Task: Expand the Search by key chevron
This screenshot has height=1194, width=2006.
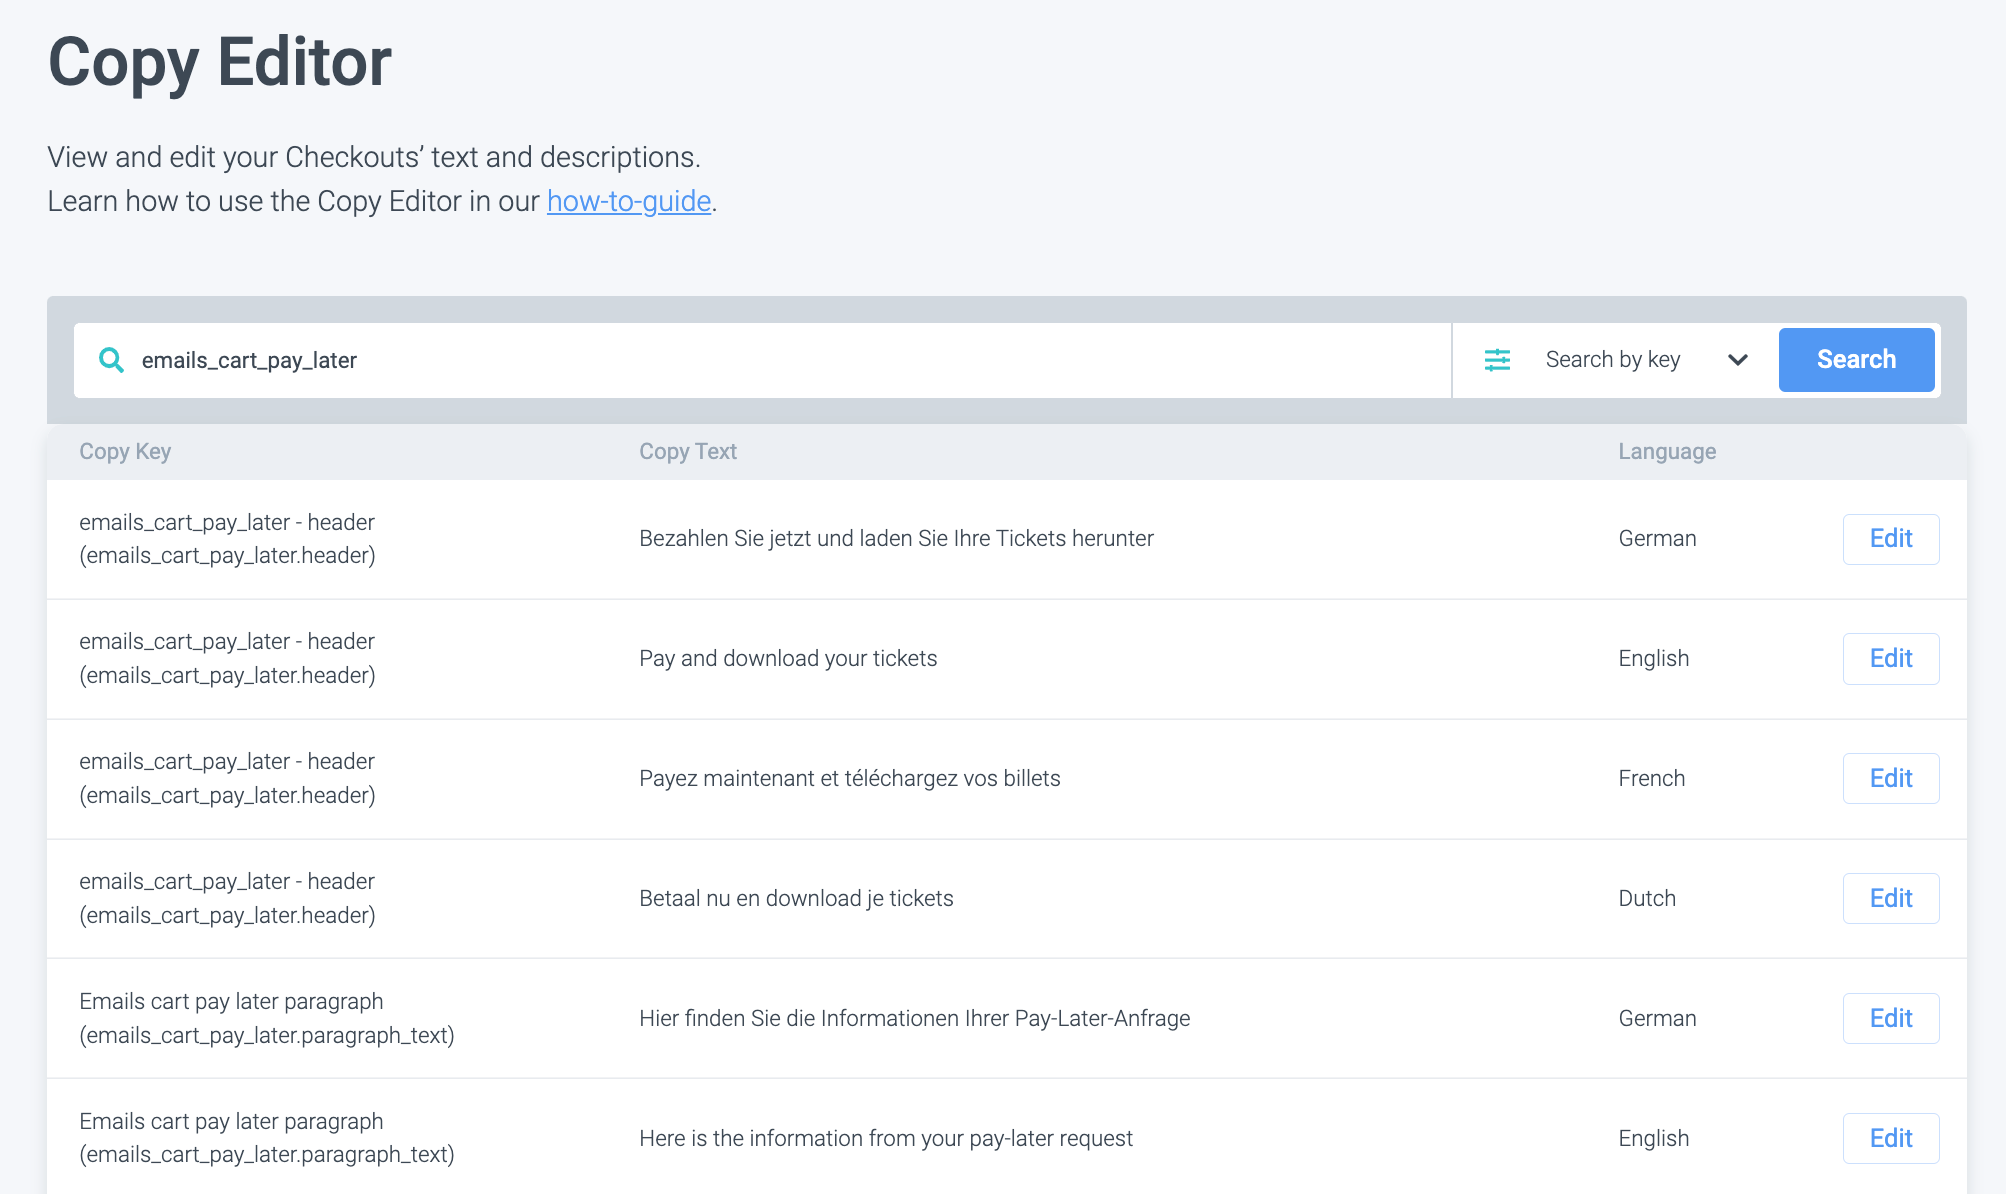Action: [1738, 360]
